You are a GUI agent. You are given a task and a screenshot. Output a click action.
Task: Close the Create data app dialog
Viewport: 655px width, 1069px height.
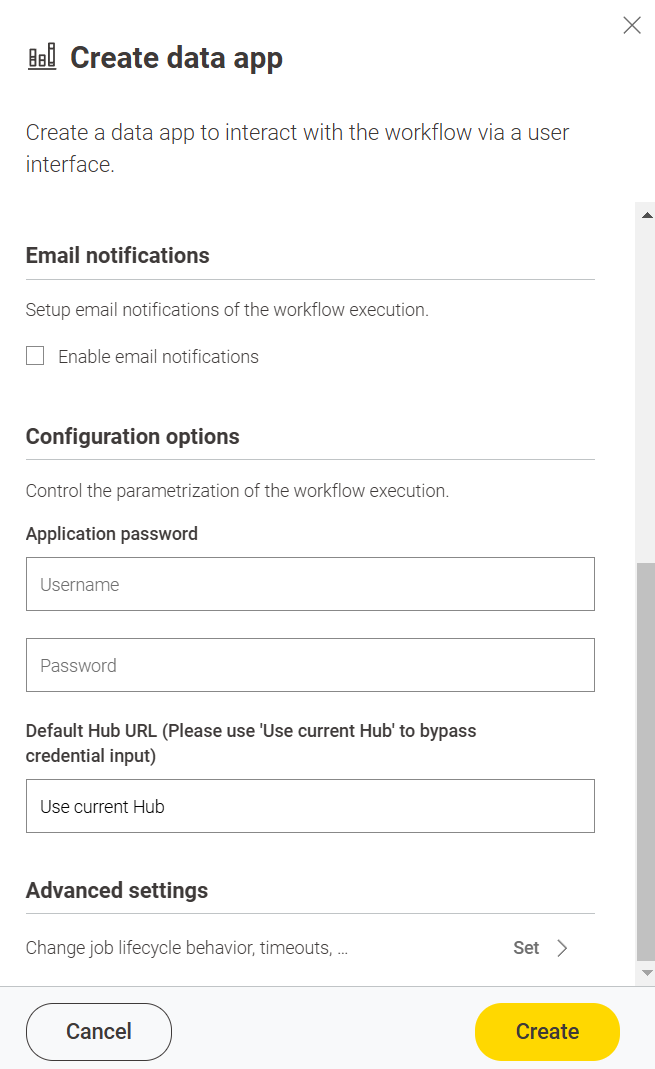[x=632, y=26]
